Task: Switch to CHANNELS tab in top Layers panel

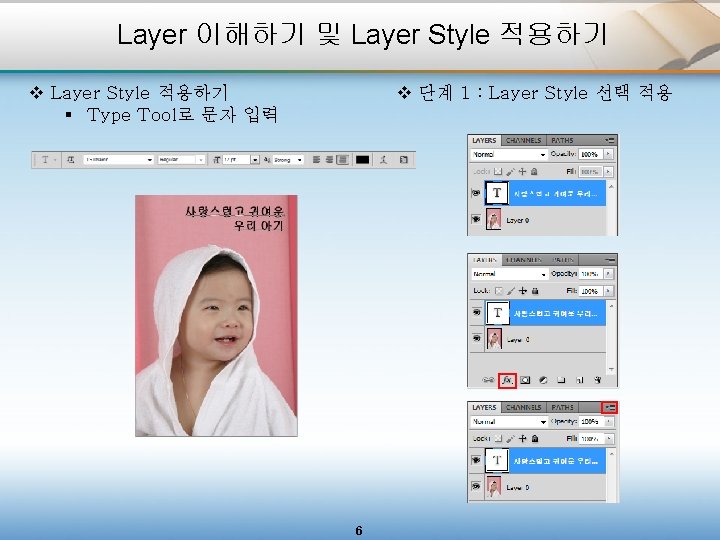Action: (523, 140)
